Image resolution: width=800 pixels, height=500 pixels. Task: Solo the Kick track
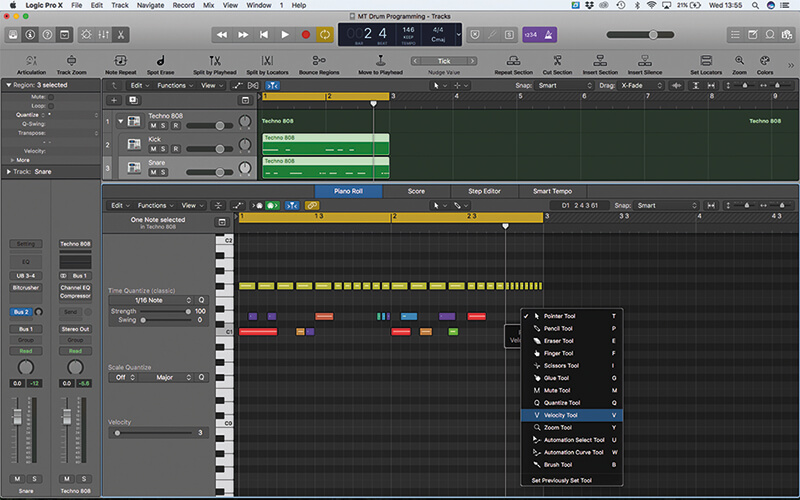click(x=163, y=149)
